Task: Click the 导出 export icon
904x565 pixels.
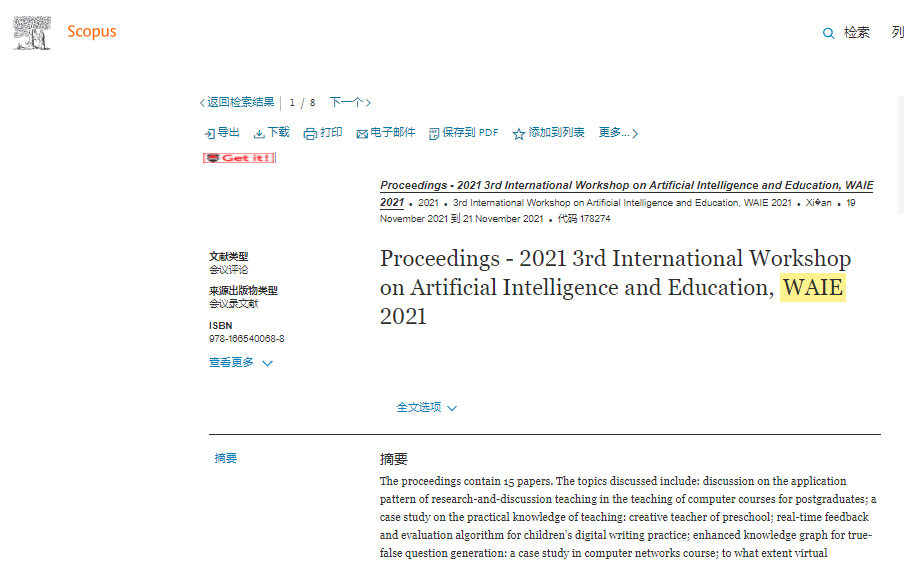Action: 209,134
